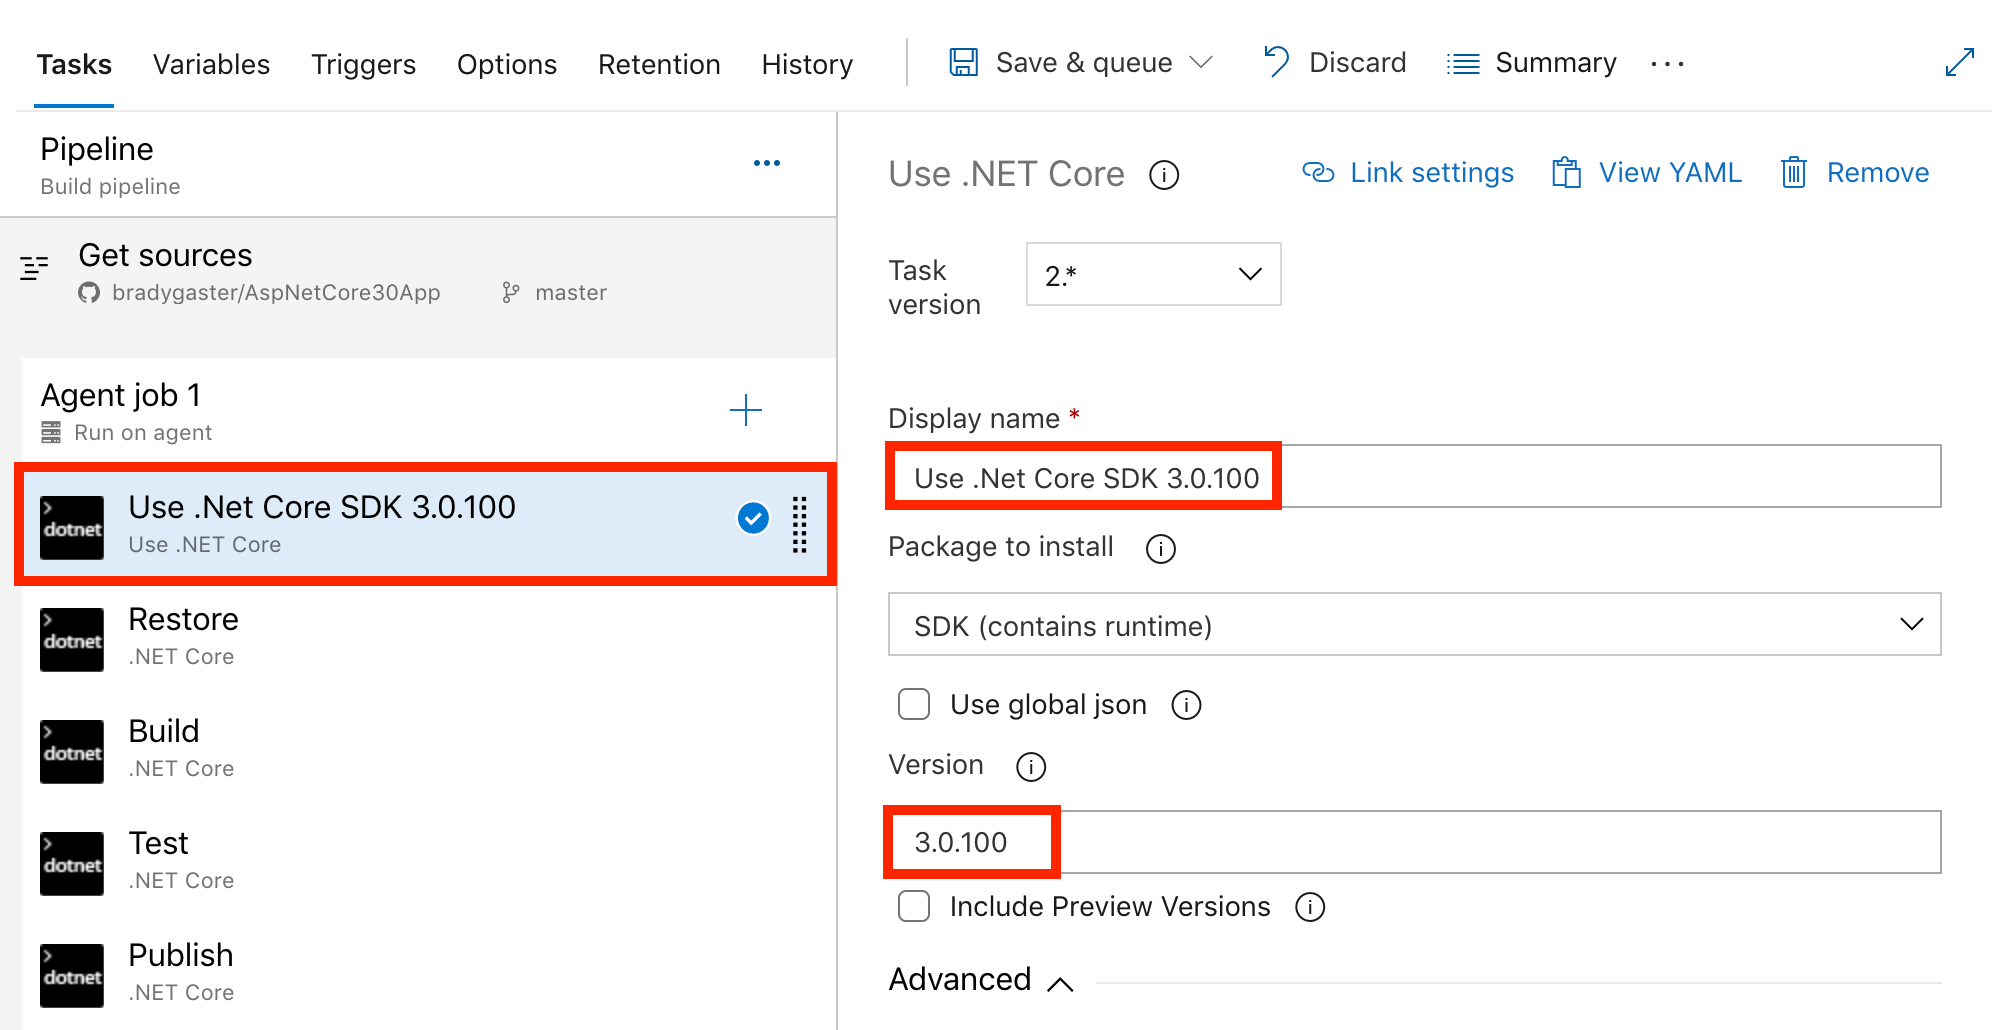Switch to the Variables tab
This screenshot has height=1030, width=2002.
point(211,64)
